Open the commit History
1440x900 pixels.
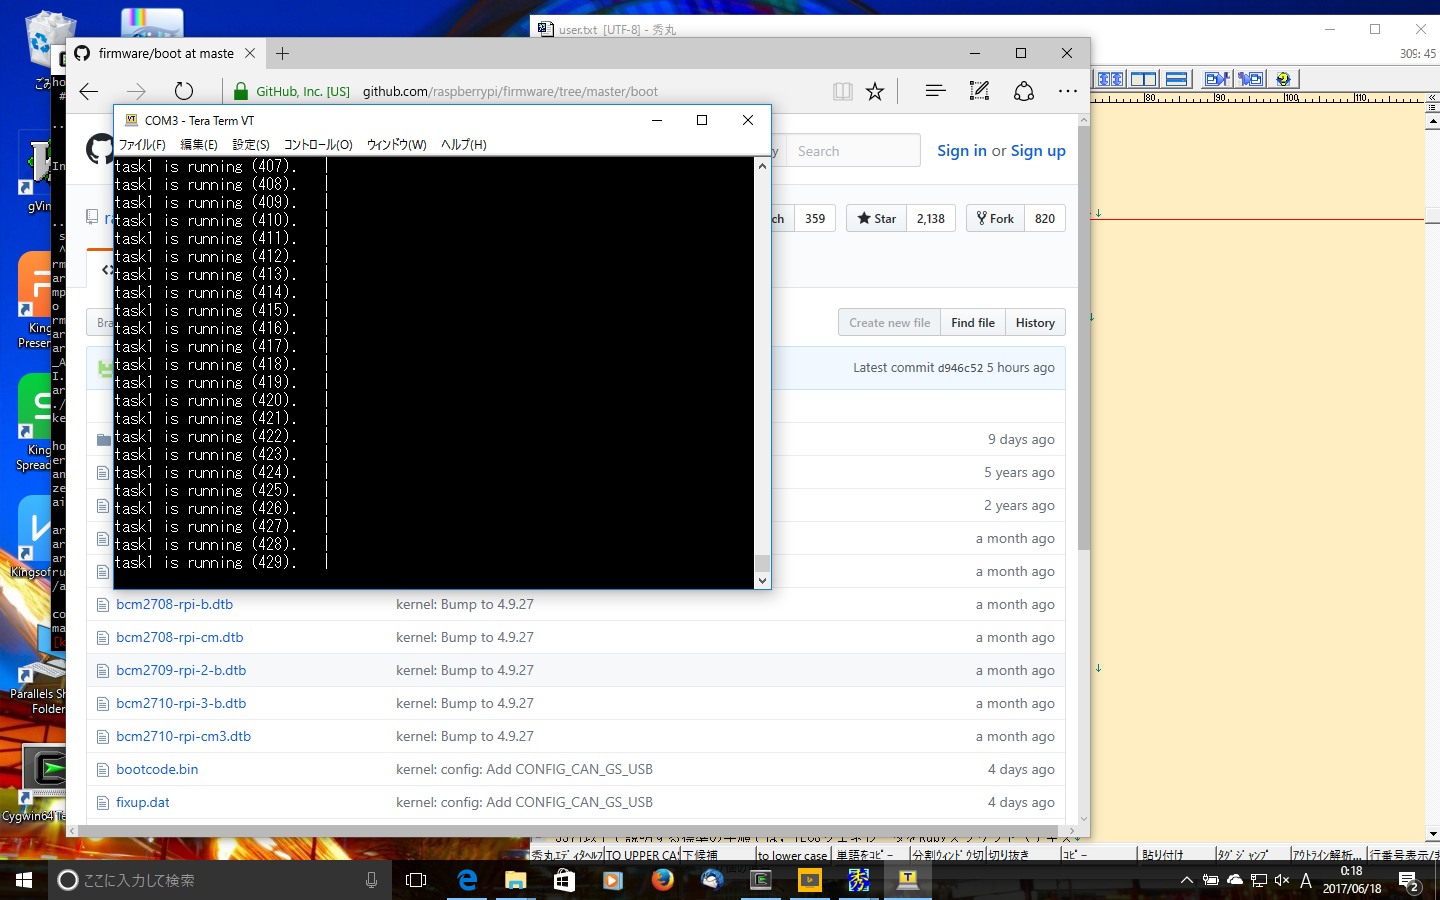click(x=1035, y=323)
